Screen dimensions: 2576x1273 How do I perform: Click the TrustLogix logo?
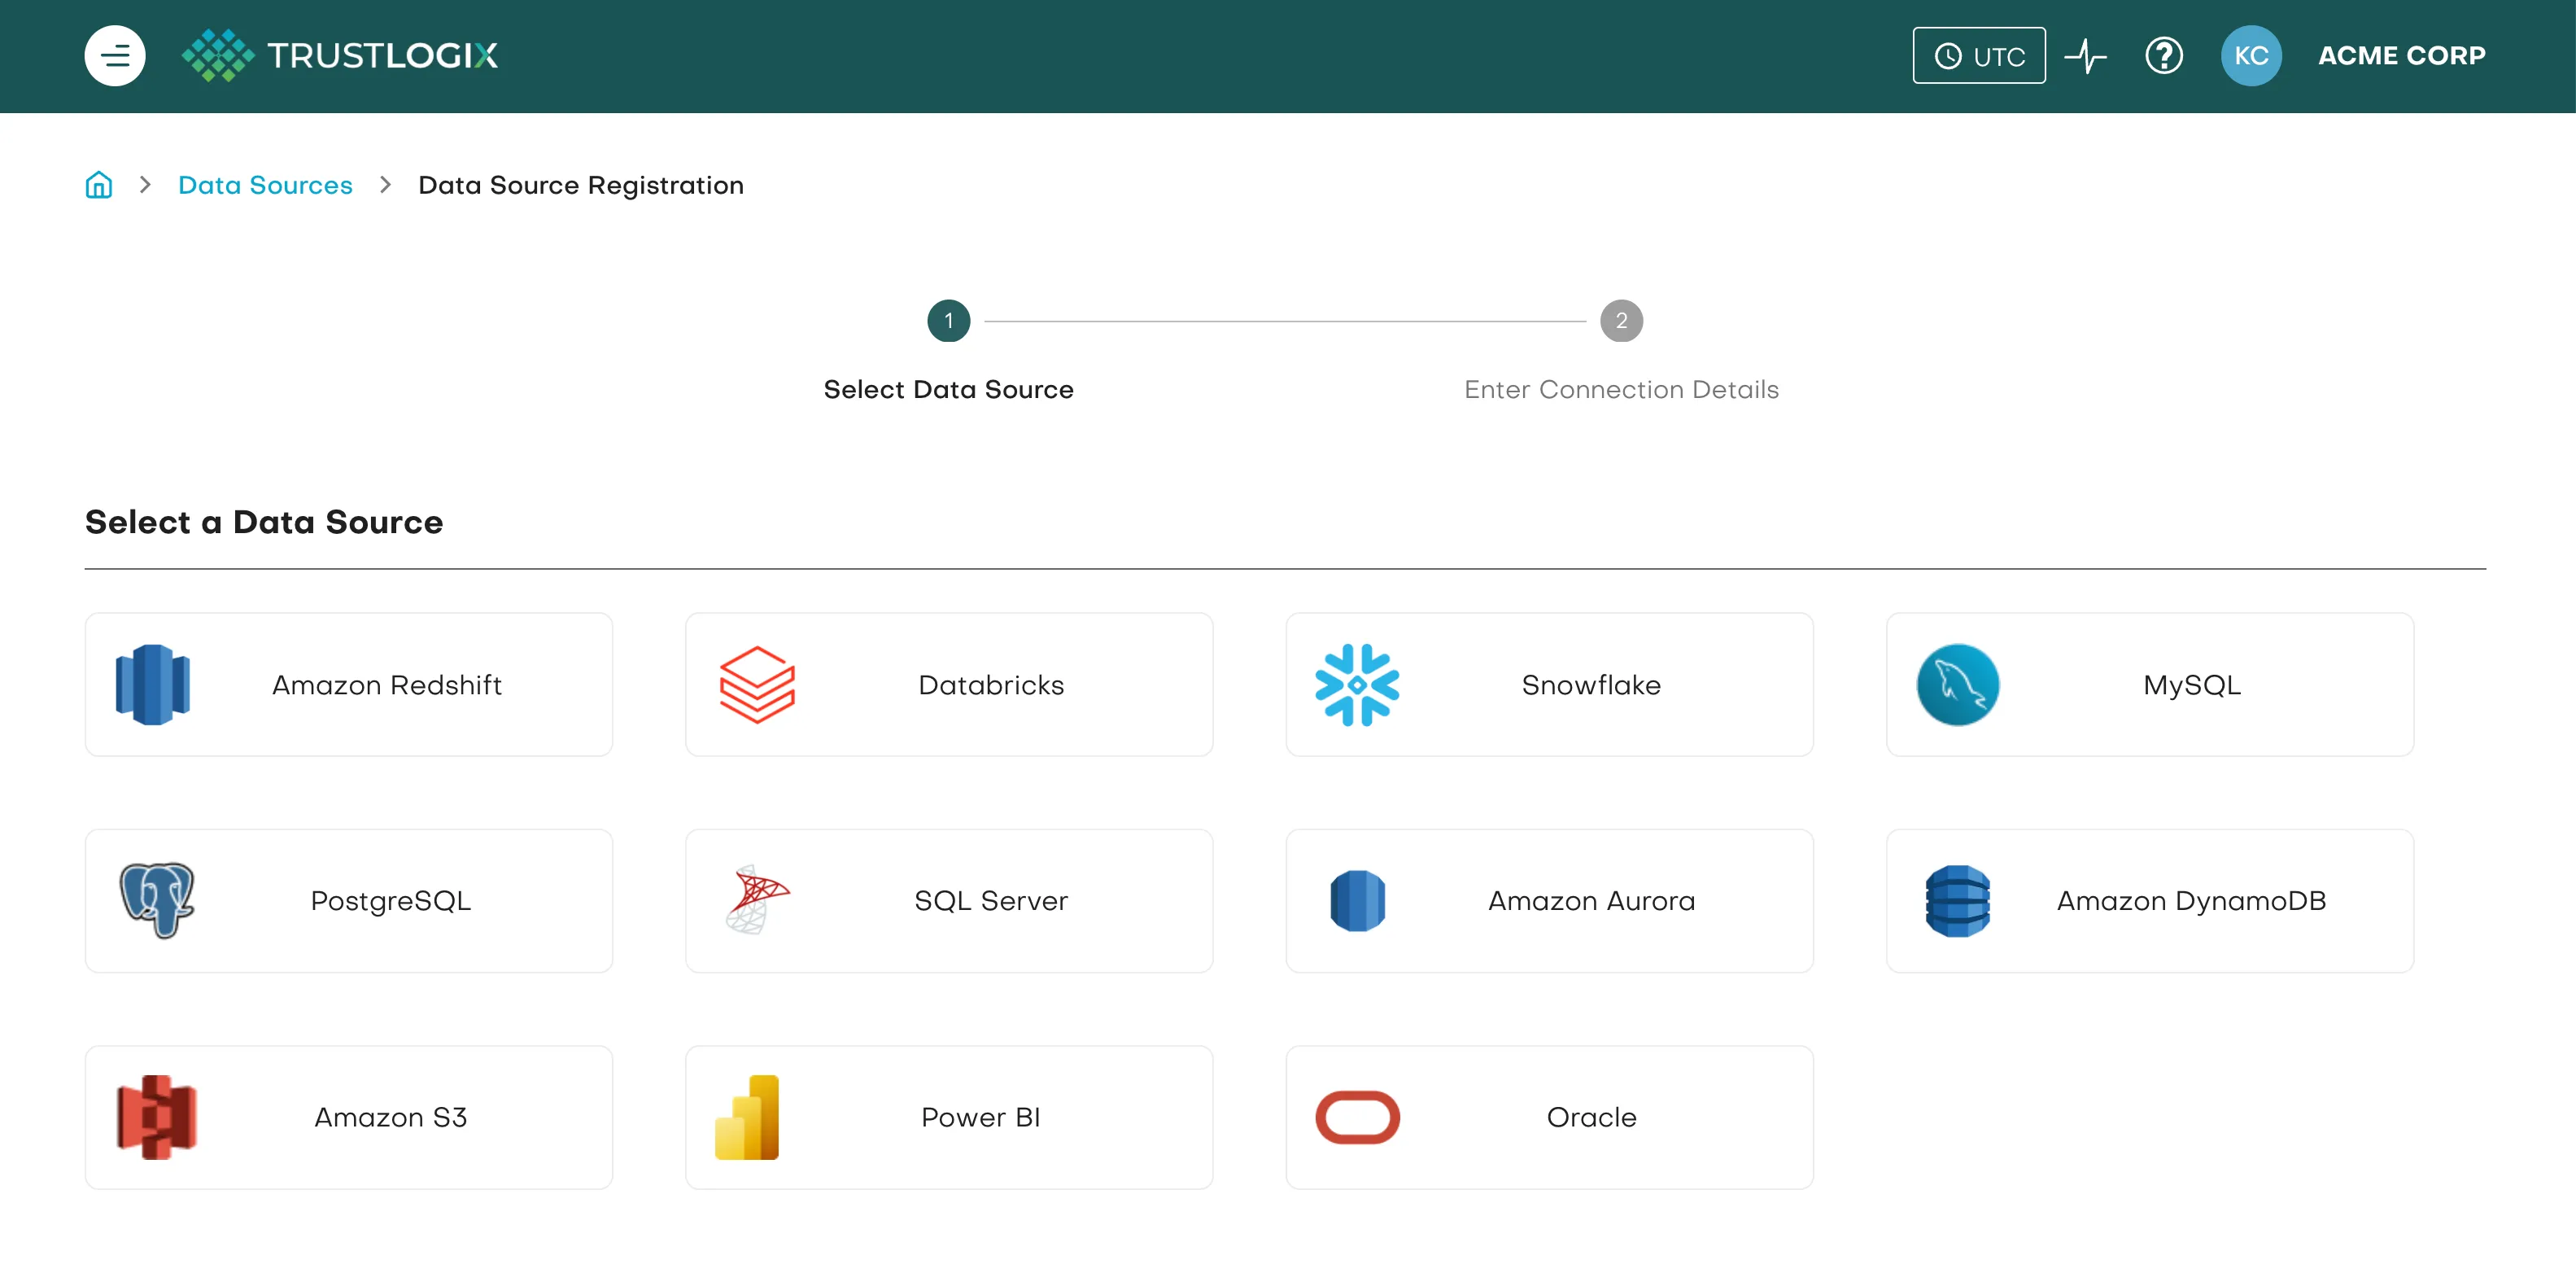point(340,55)
